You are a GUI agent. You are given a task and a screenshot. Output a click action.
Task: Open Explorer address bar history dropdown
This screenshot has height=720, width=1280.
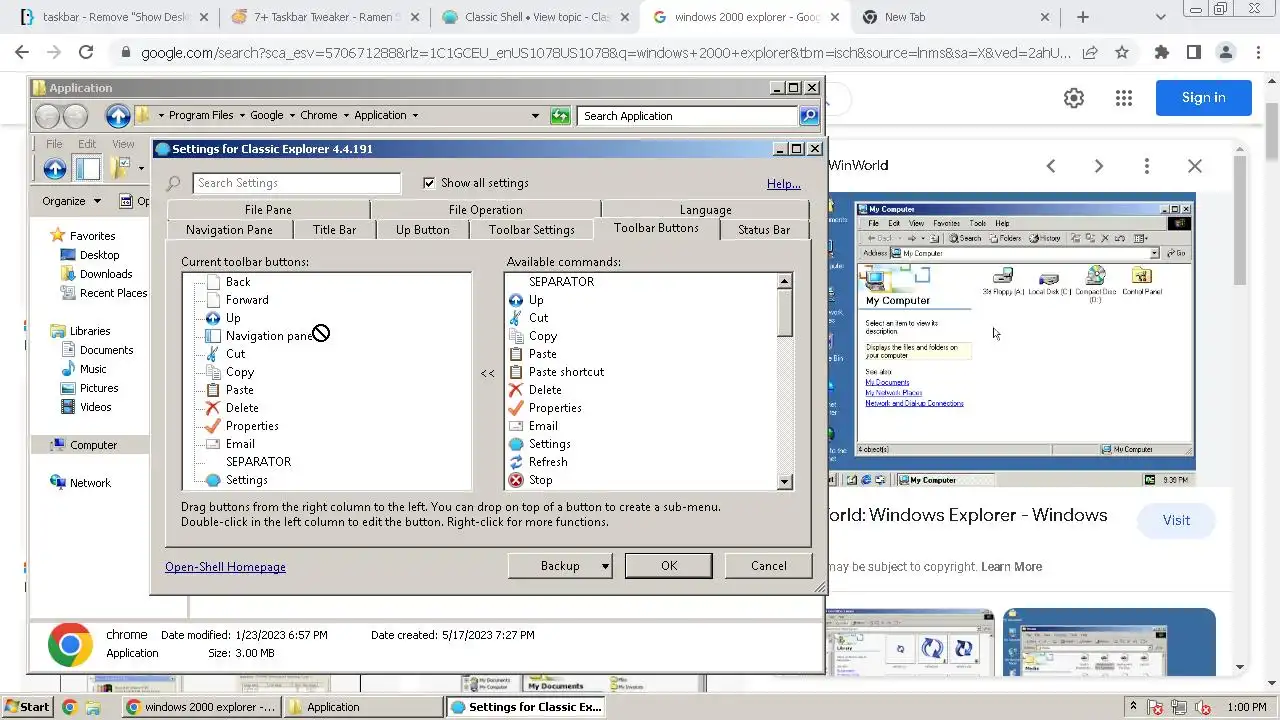[535, 116]
